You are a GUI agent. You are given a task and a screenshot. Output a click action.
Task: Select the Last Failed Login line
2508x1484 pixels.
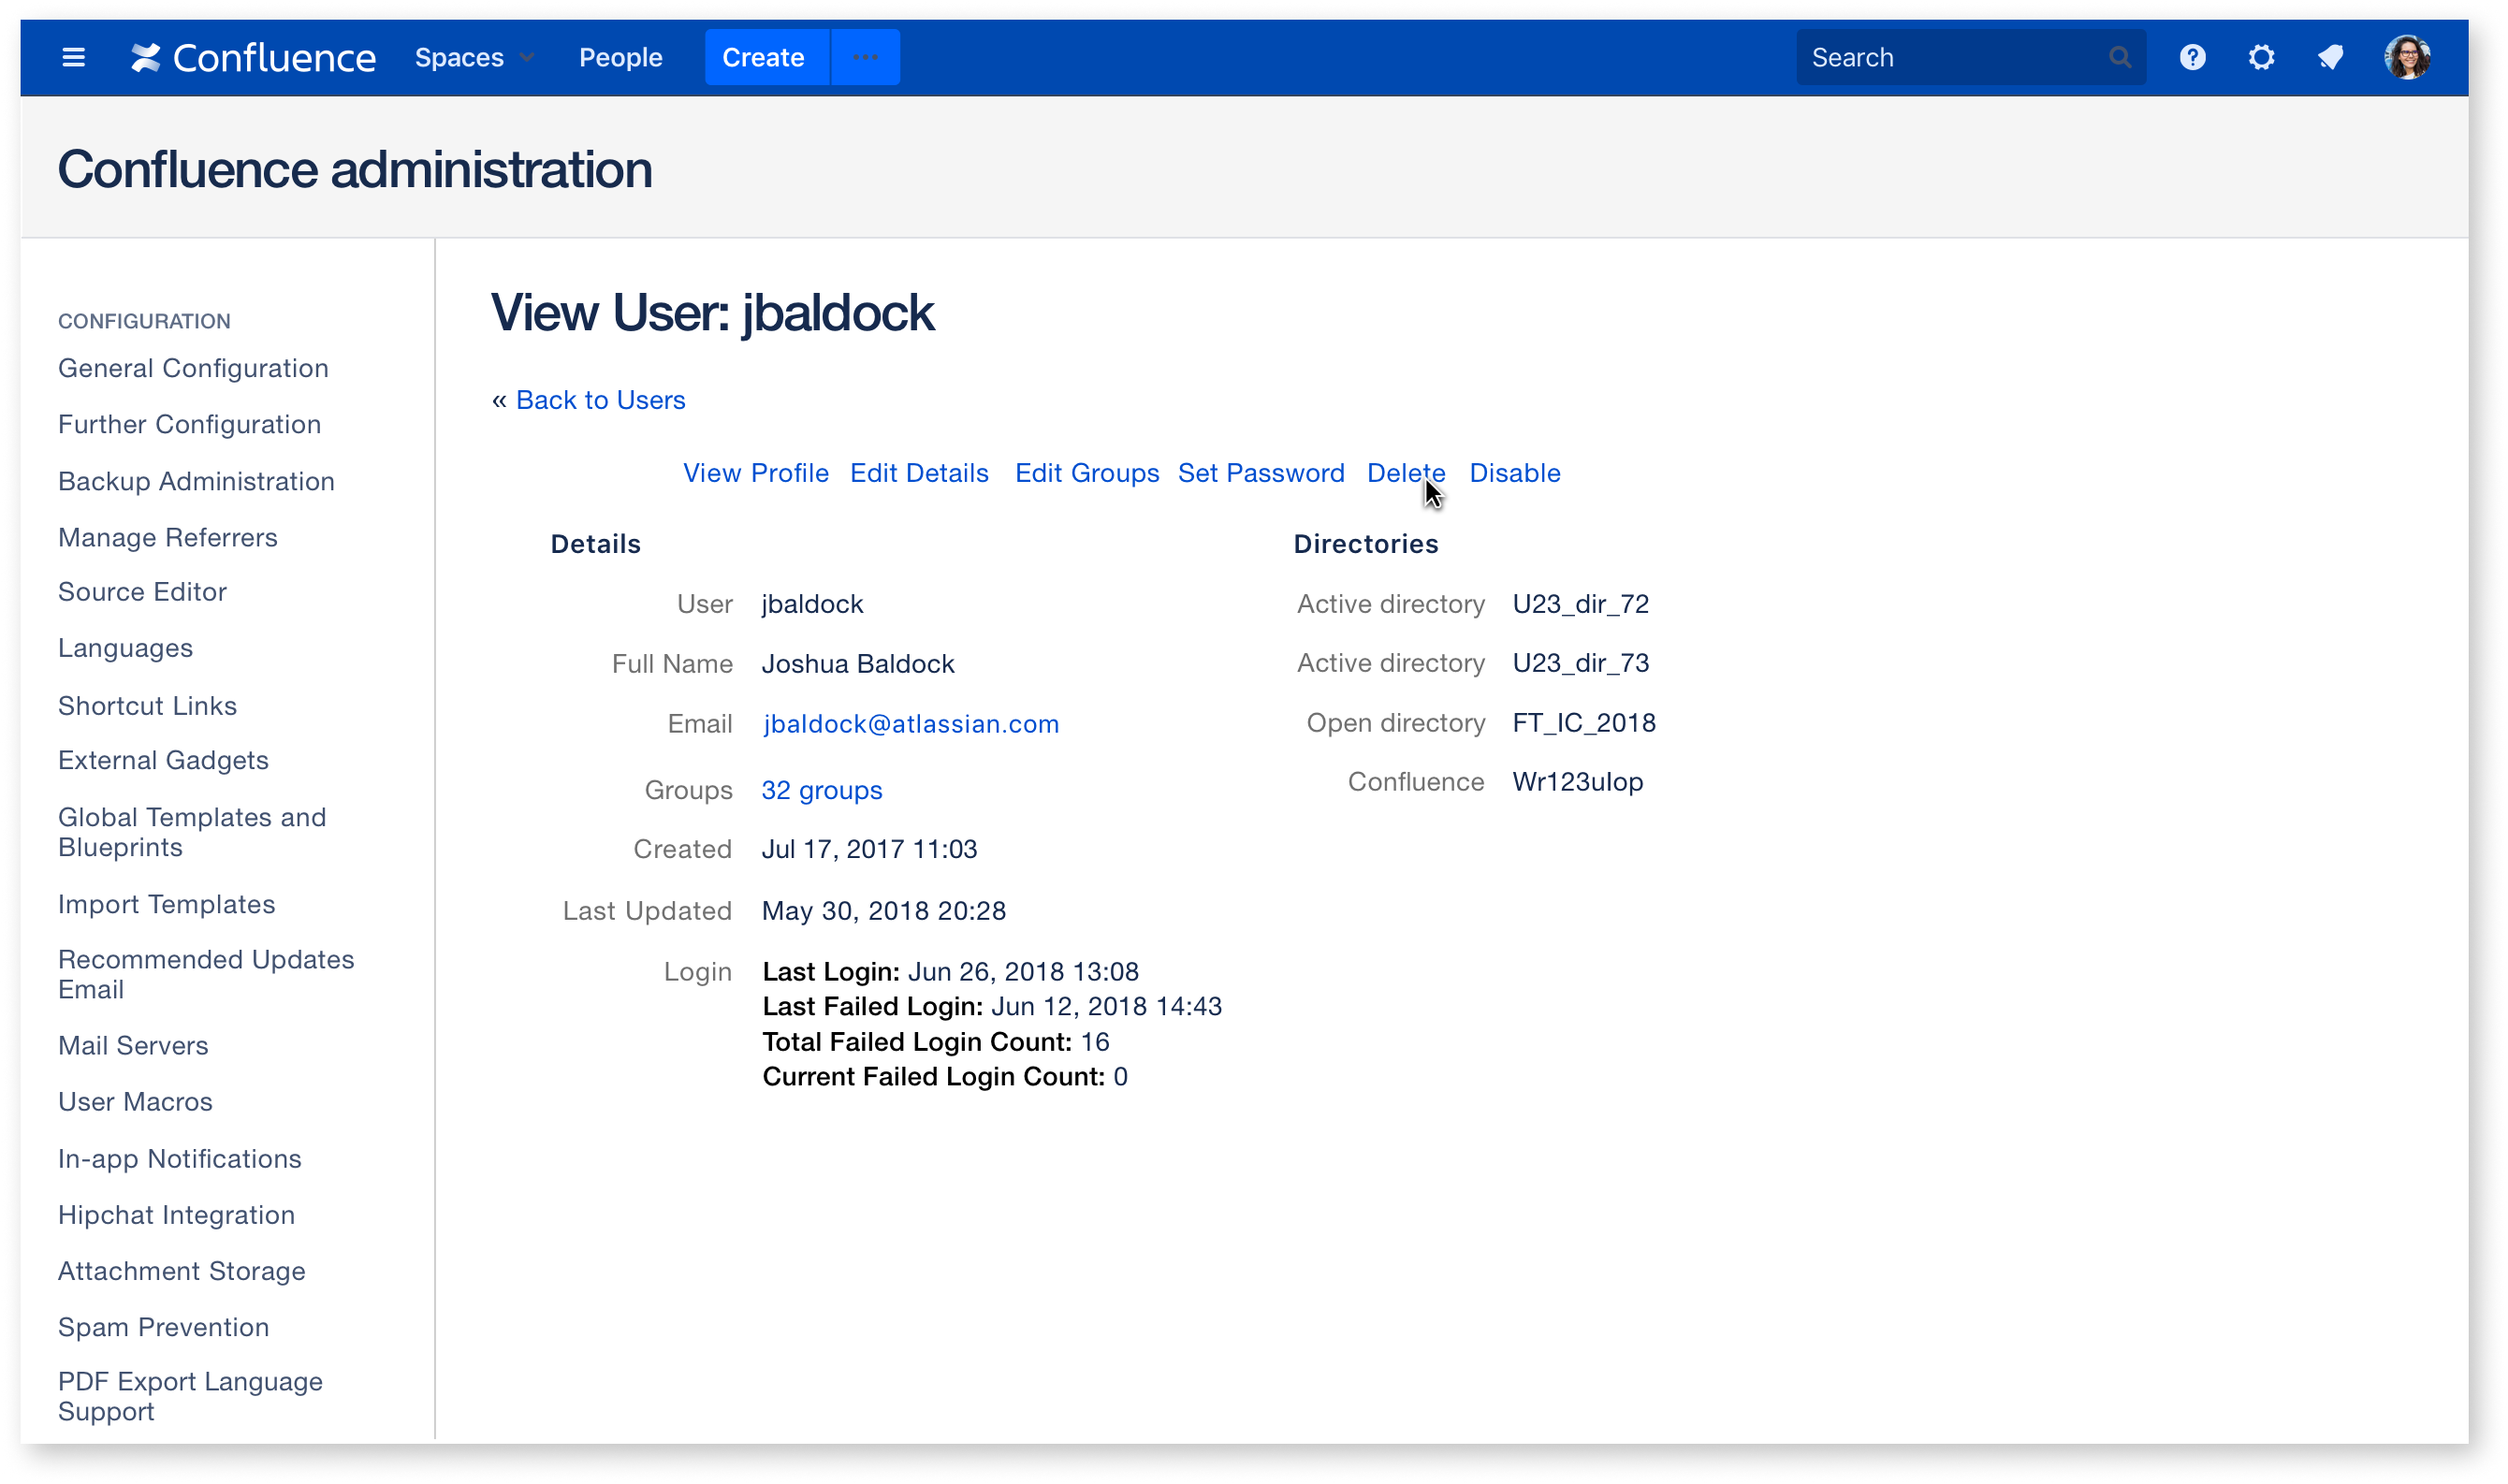pos(992,1006)
